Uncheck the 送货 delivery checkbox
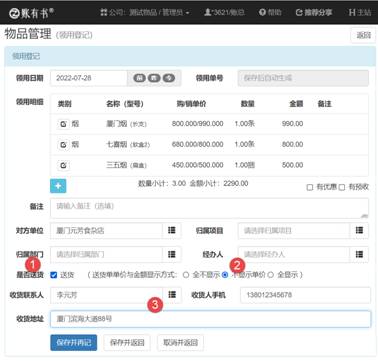The image size is (378, 361). (x=54, y=275)
